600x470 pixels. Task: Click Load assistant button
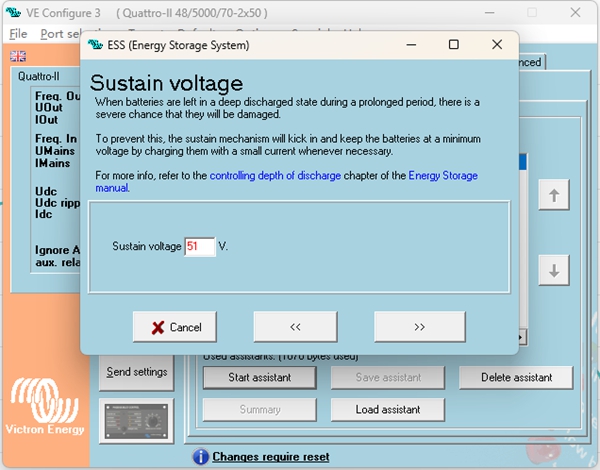pyautogui.click(x=388, y=410)
